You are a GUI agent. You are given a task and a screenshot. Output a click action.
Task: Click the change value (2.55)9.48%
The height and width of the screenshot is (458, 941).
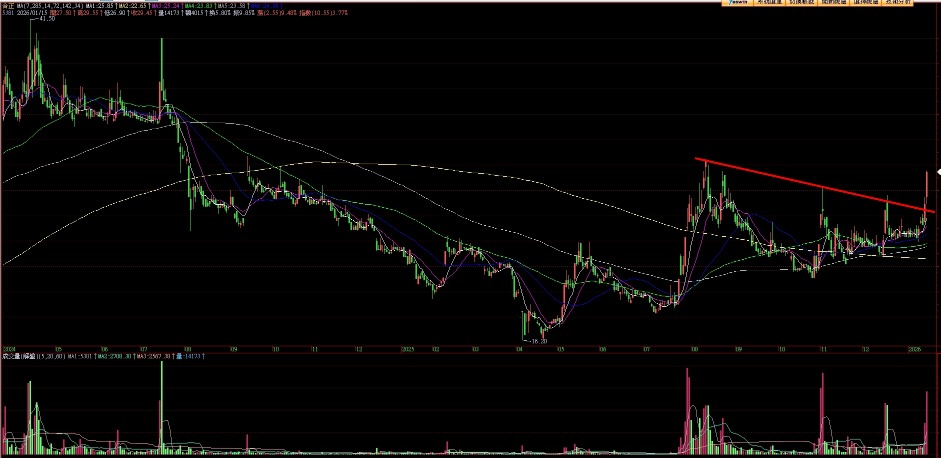click(277, 13)
